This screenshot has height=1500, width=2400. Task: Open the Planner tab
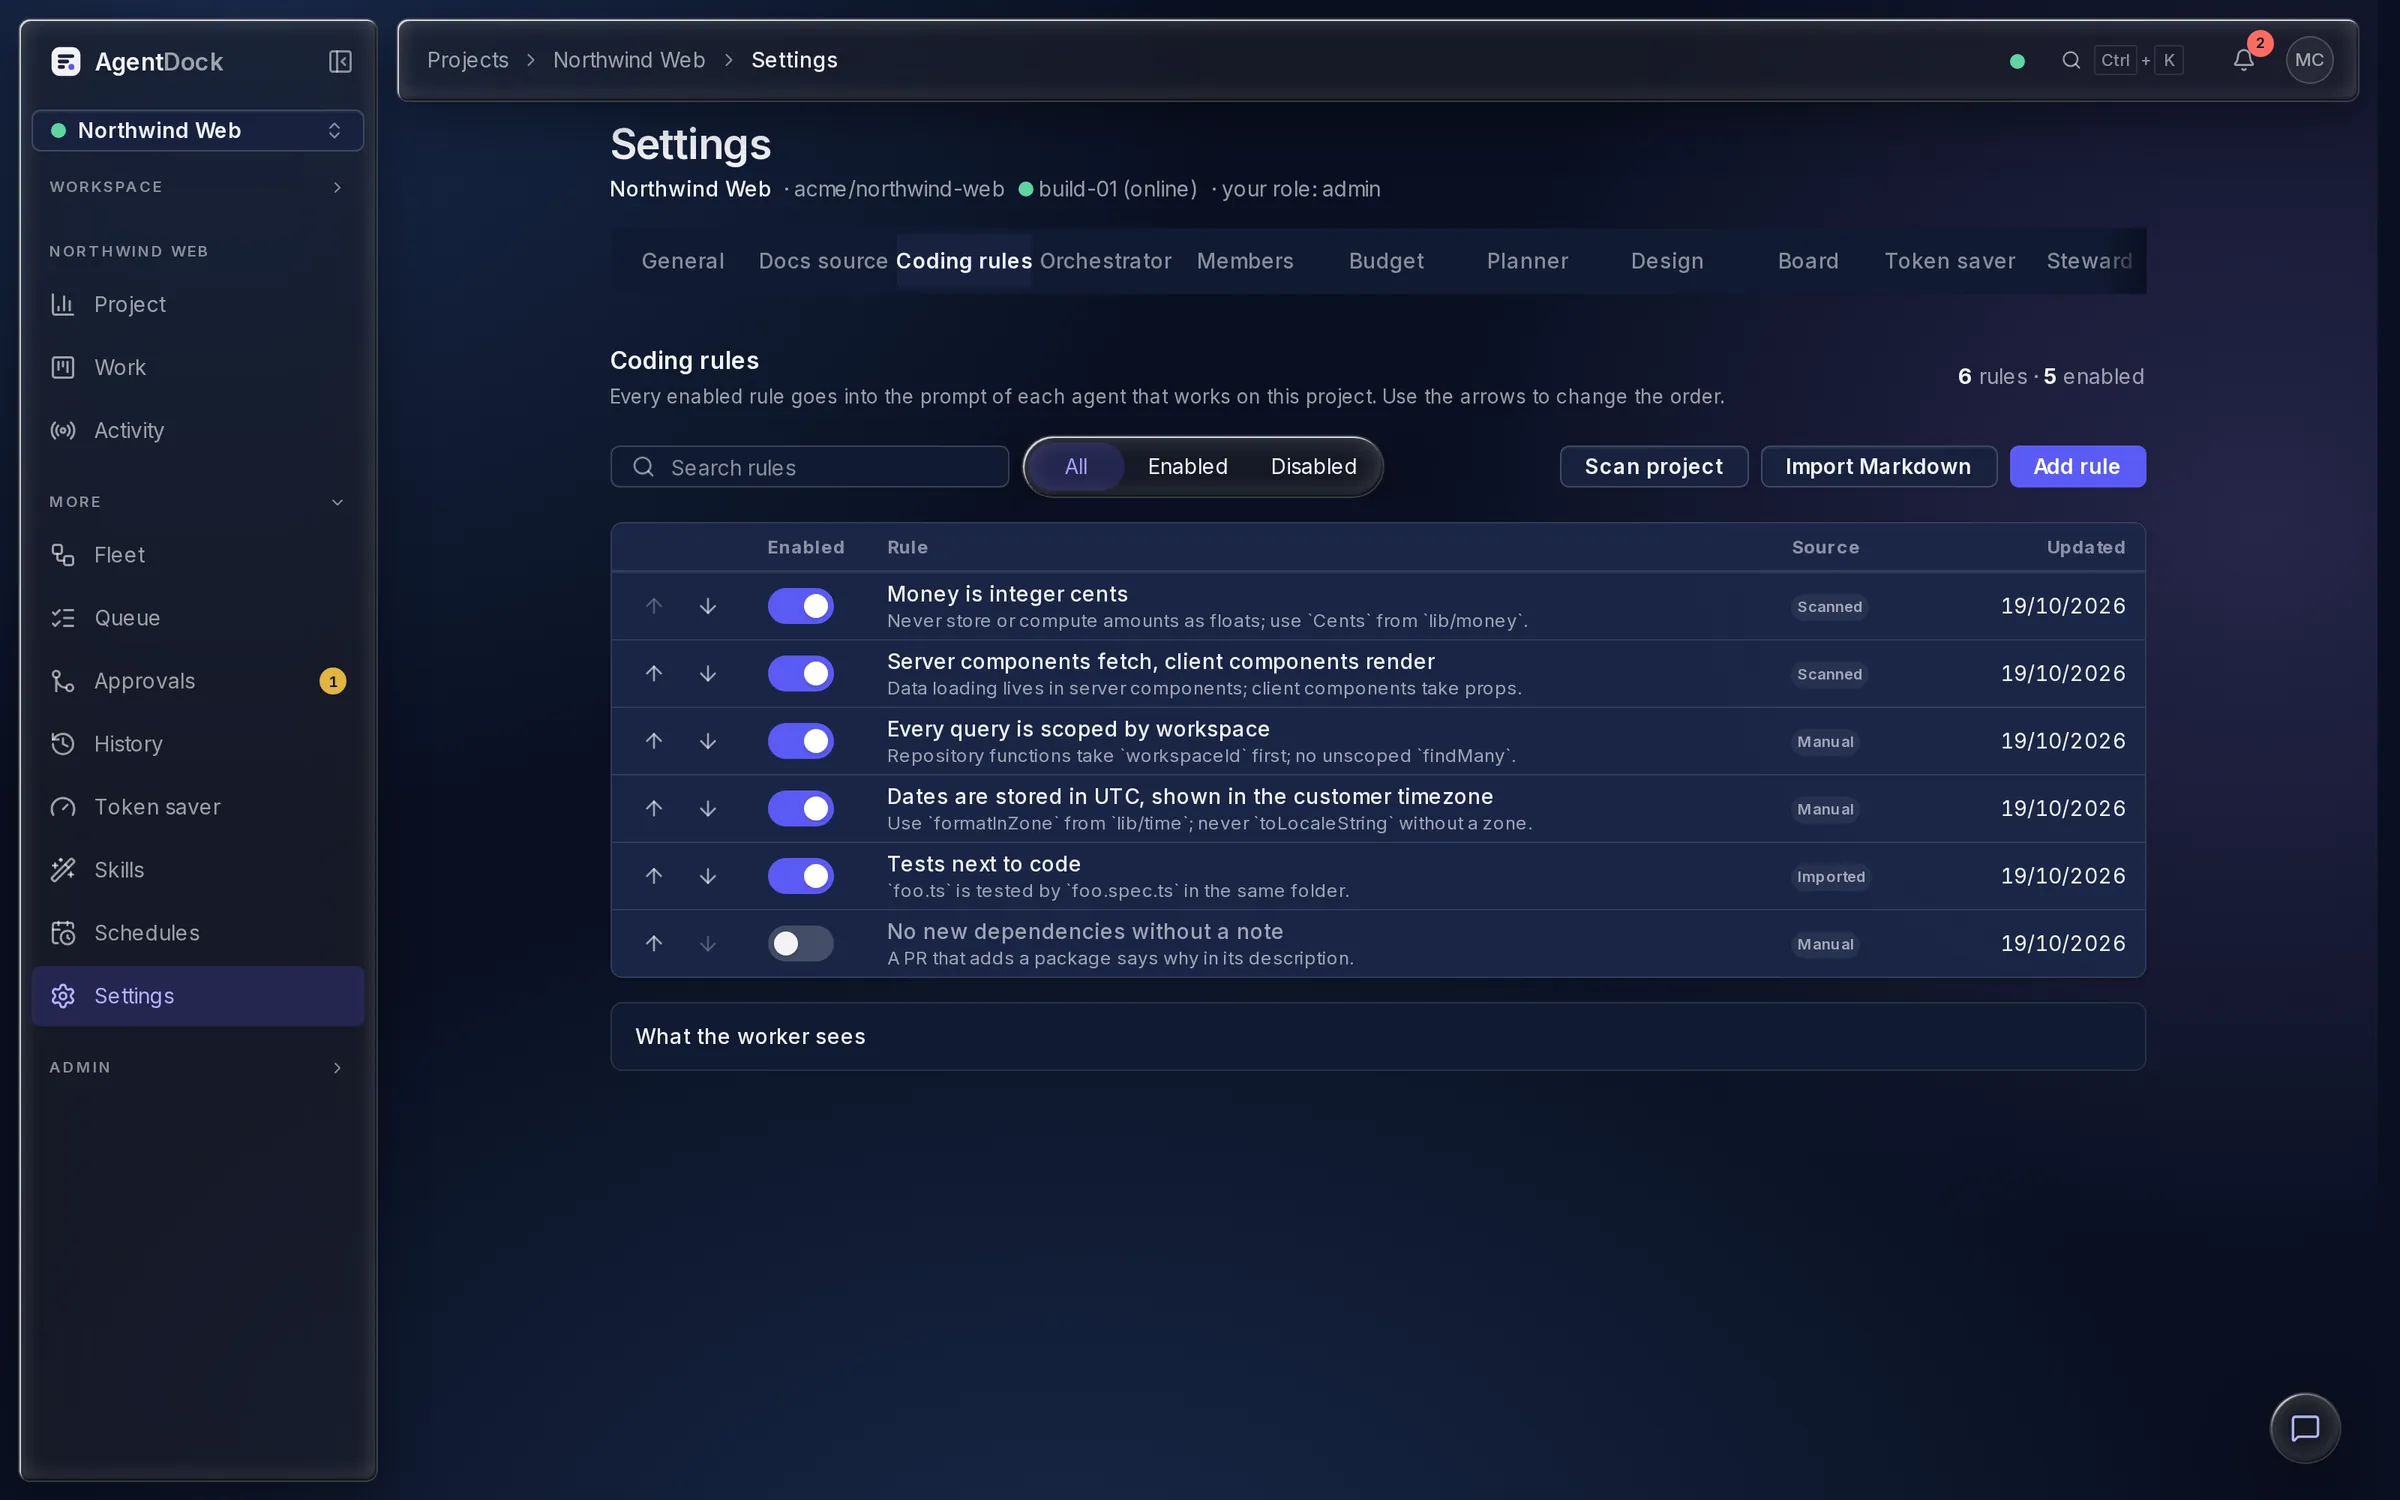(1527, 261)
